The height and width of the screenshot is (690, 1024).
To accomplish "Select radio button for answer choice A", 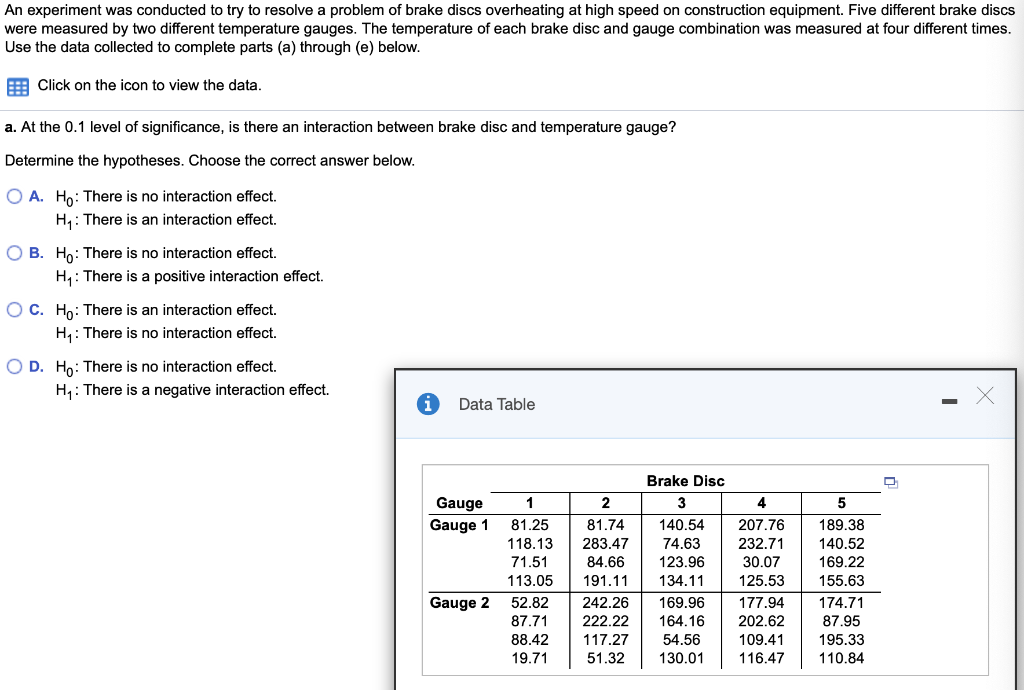I will pyautogui.click(x=14, y=195).
